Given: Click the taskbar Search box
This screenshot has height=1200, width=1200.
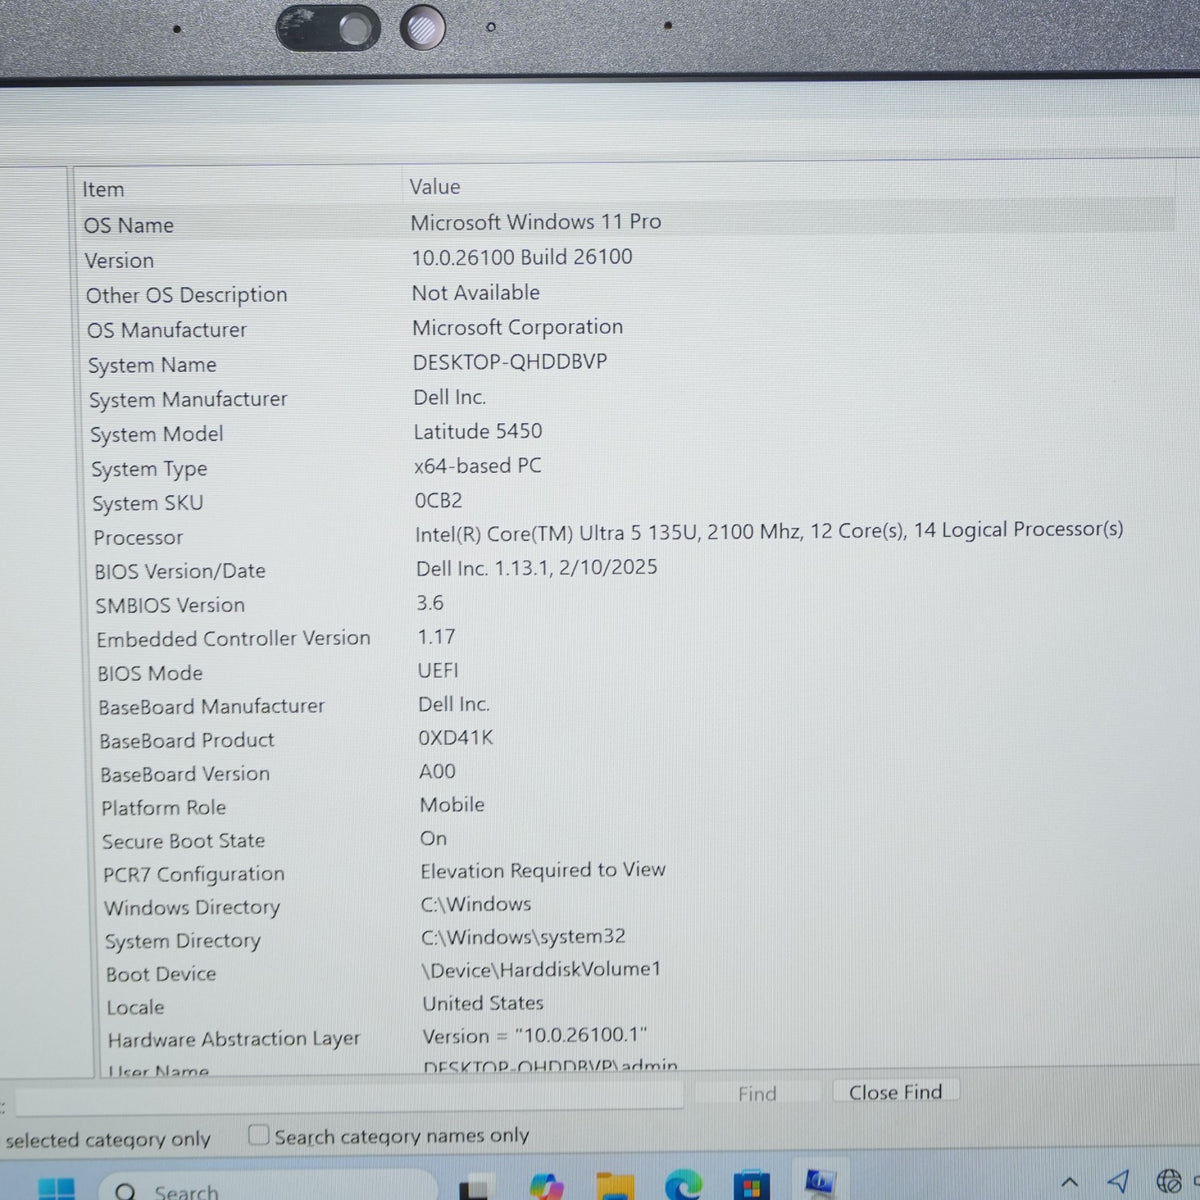Looking at the screenshot, I should (268, 1187).
